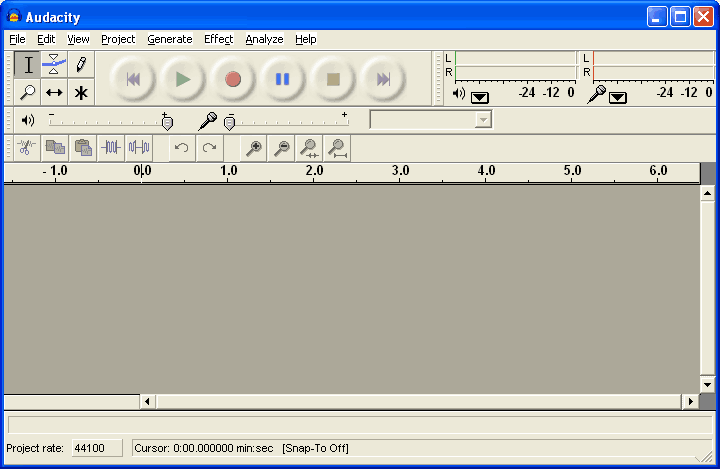Click the Project rate value field

pos(97,448)
